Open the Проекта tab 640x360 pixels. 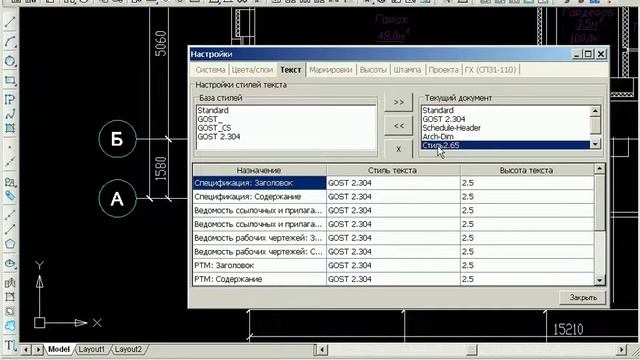click(443, 70)
